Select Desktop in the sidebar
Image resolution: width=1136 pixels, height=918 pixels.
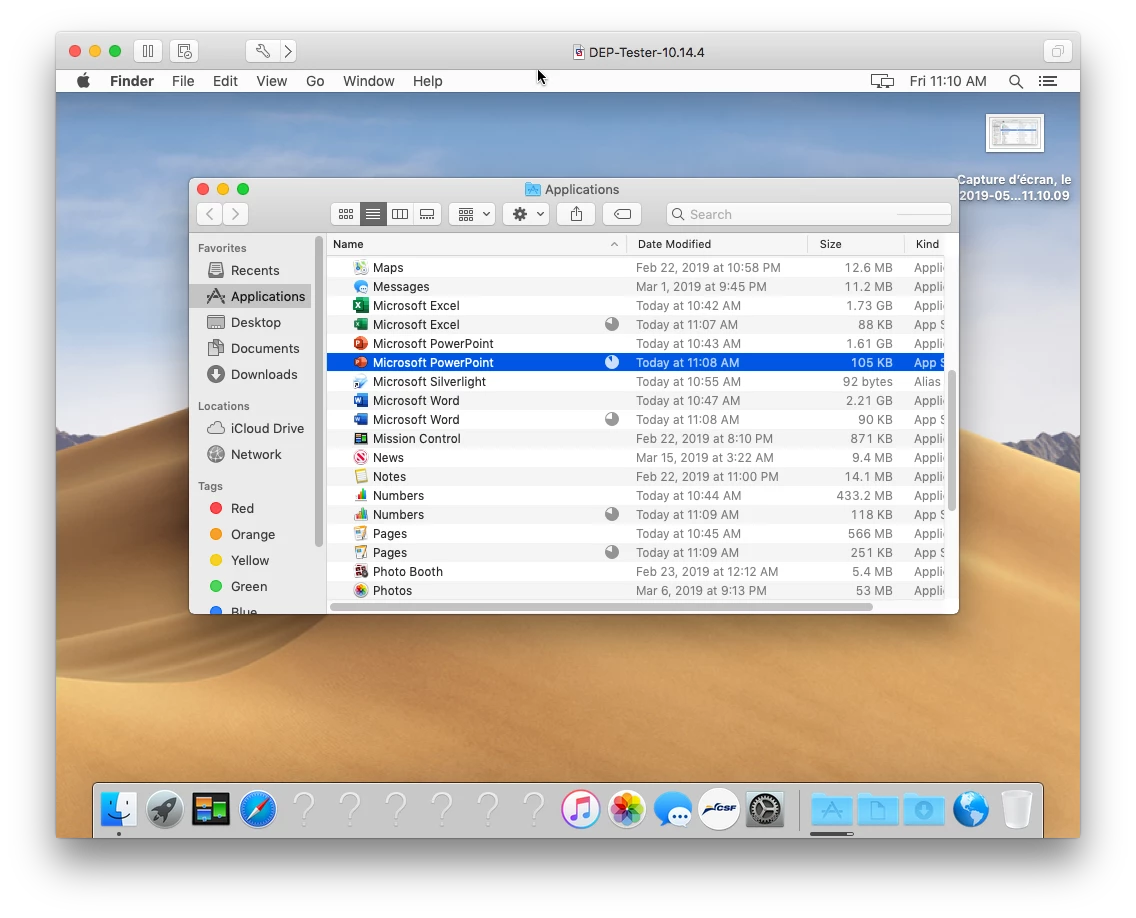251,322
